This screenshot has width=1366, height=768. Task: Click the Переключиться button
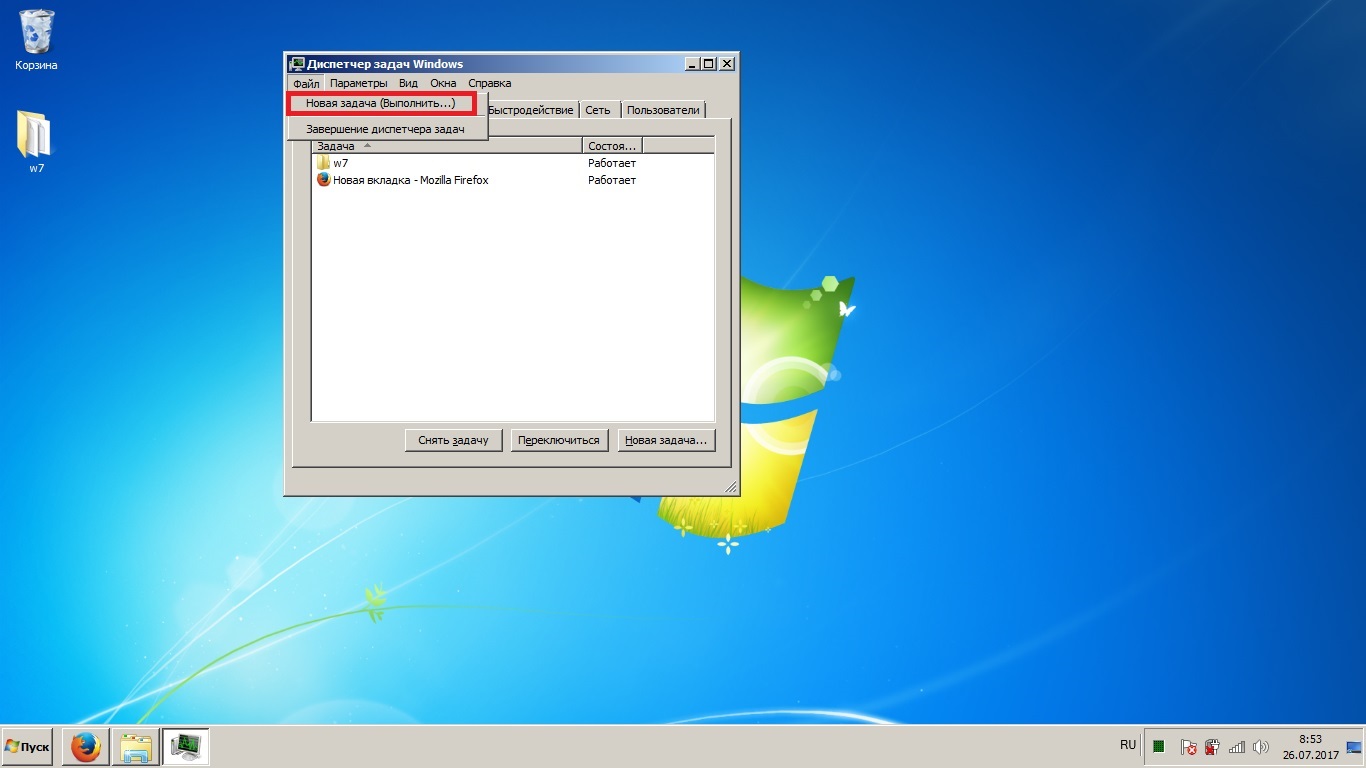(559, 440)
